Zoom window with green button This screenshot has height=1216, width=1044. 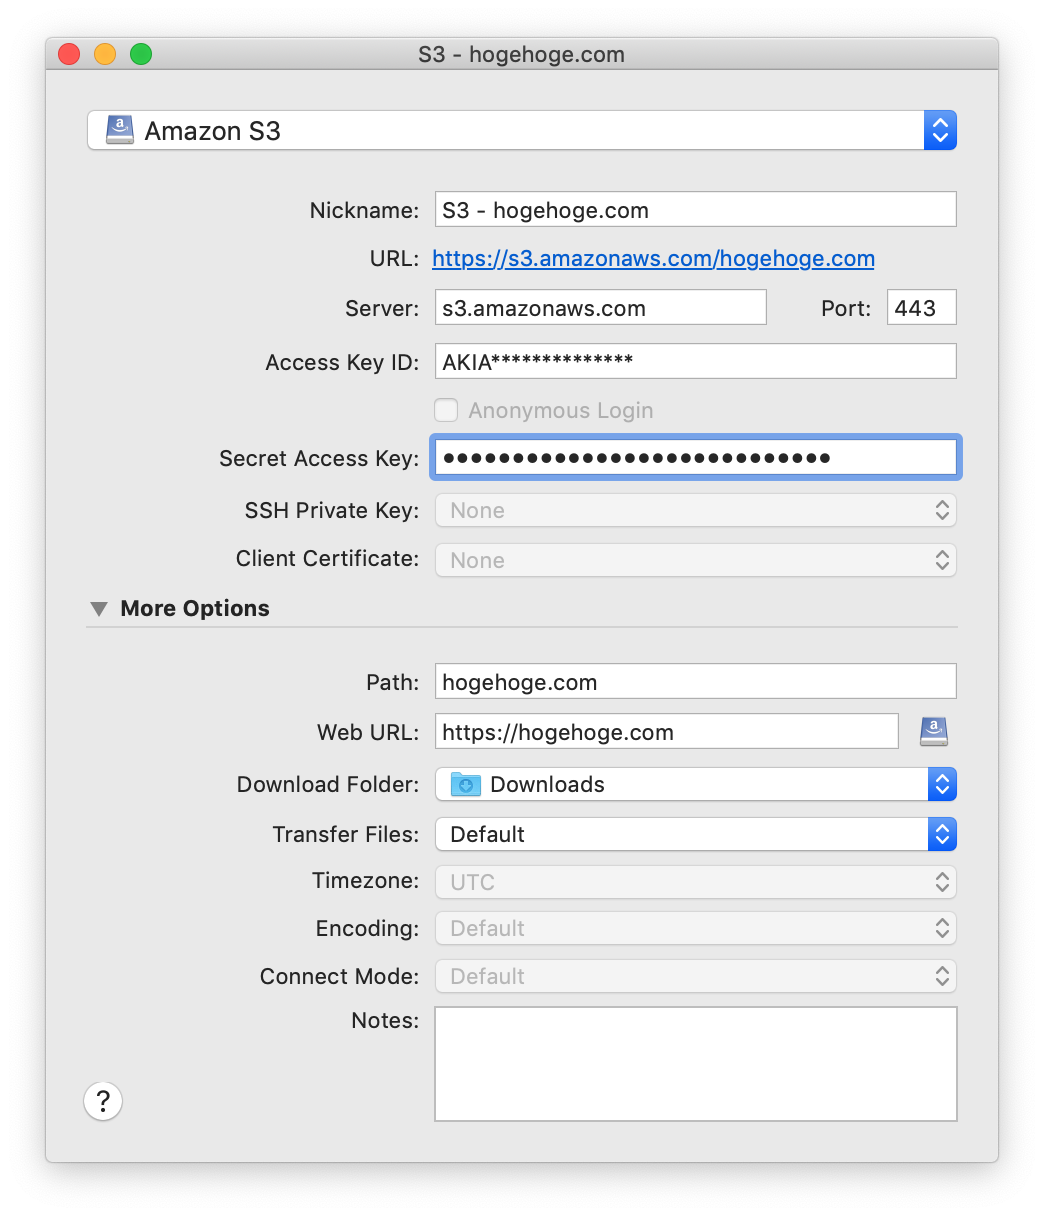coord(141,54)
